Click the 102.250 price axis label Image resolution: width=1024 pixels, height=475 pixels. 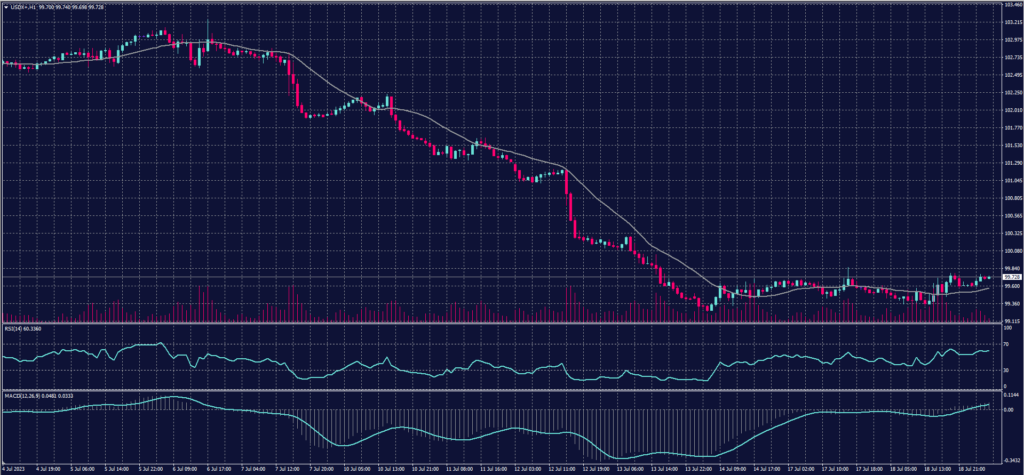[1009, 93]
